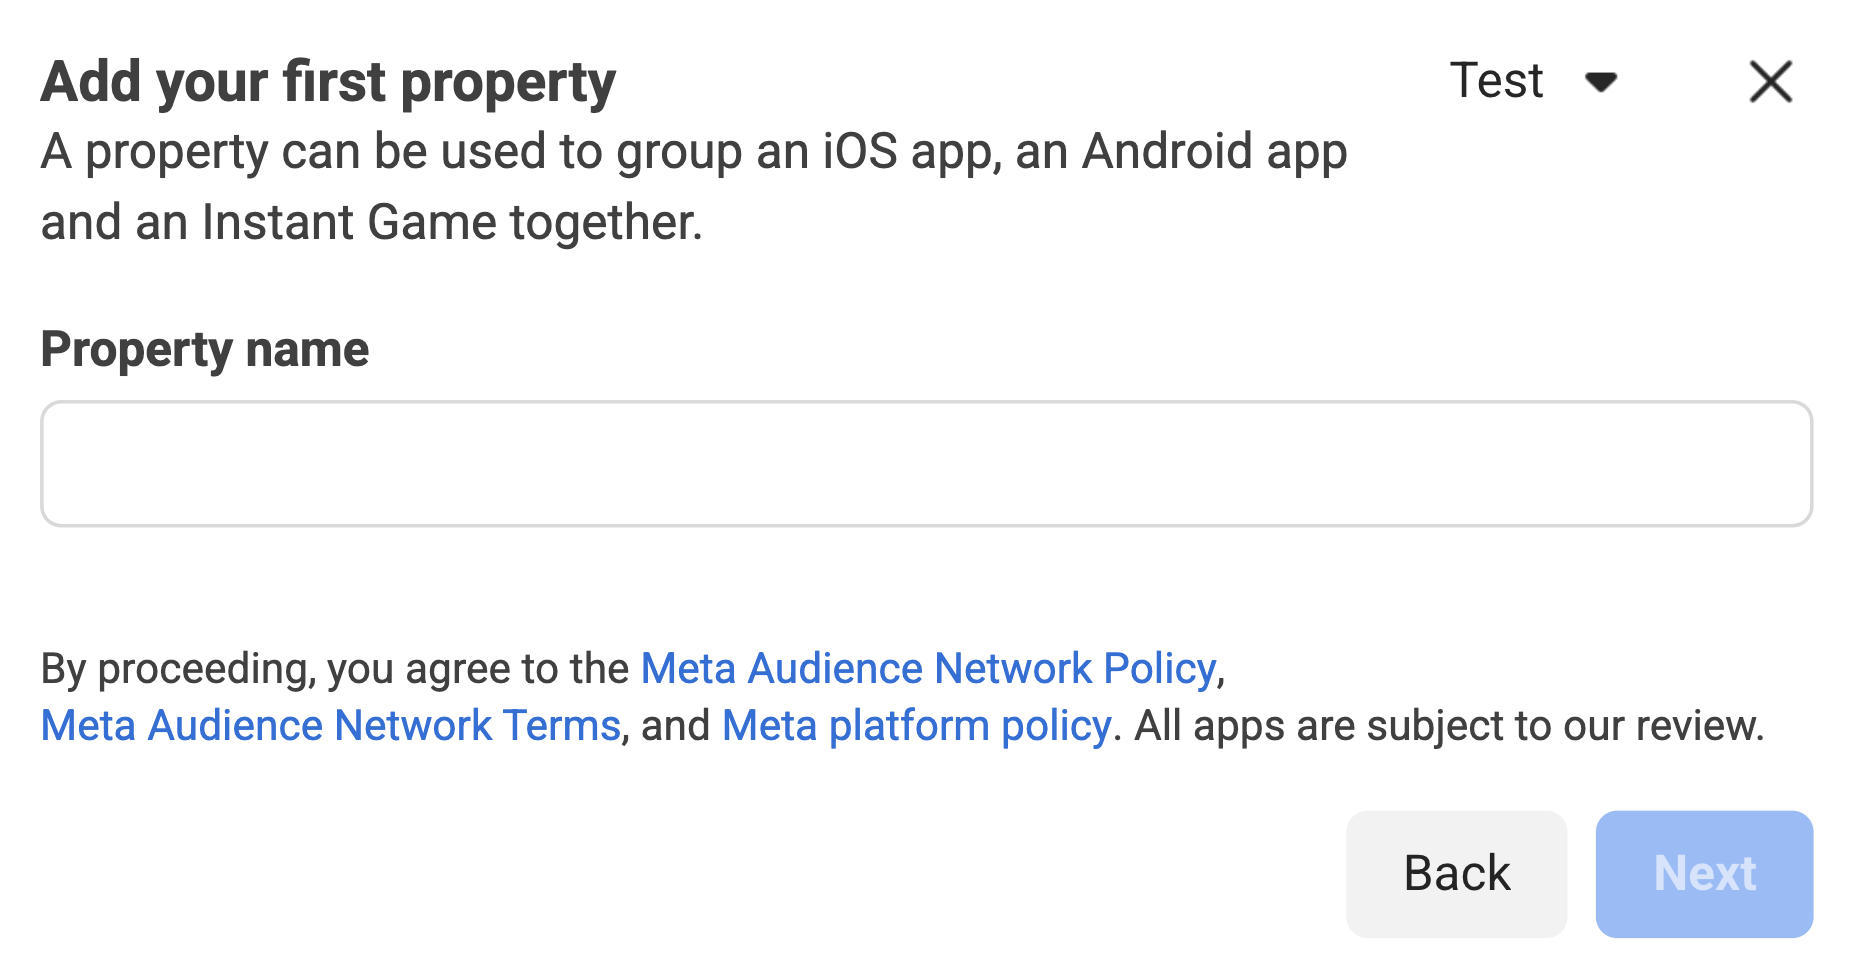Open the Meta platform policy link

click(x=916, y=725)
